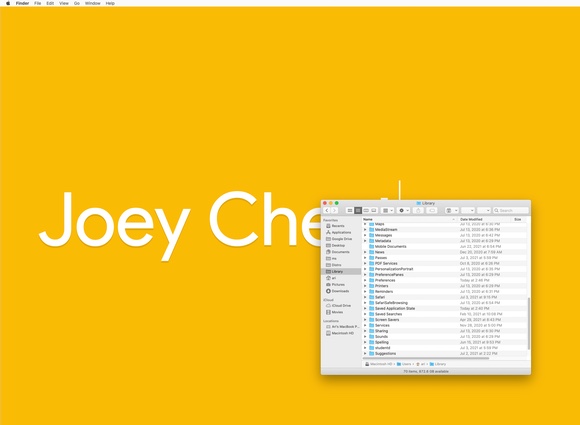Click the Finder search field
The width and height of the screenshot is (580, 425).
point(511,210)
